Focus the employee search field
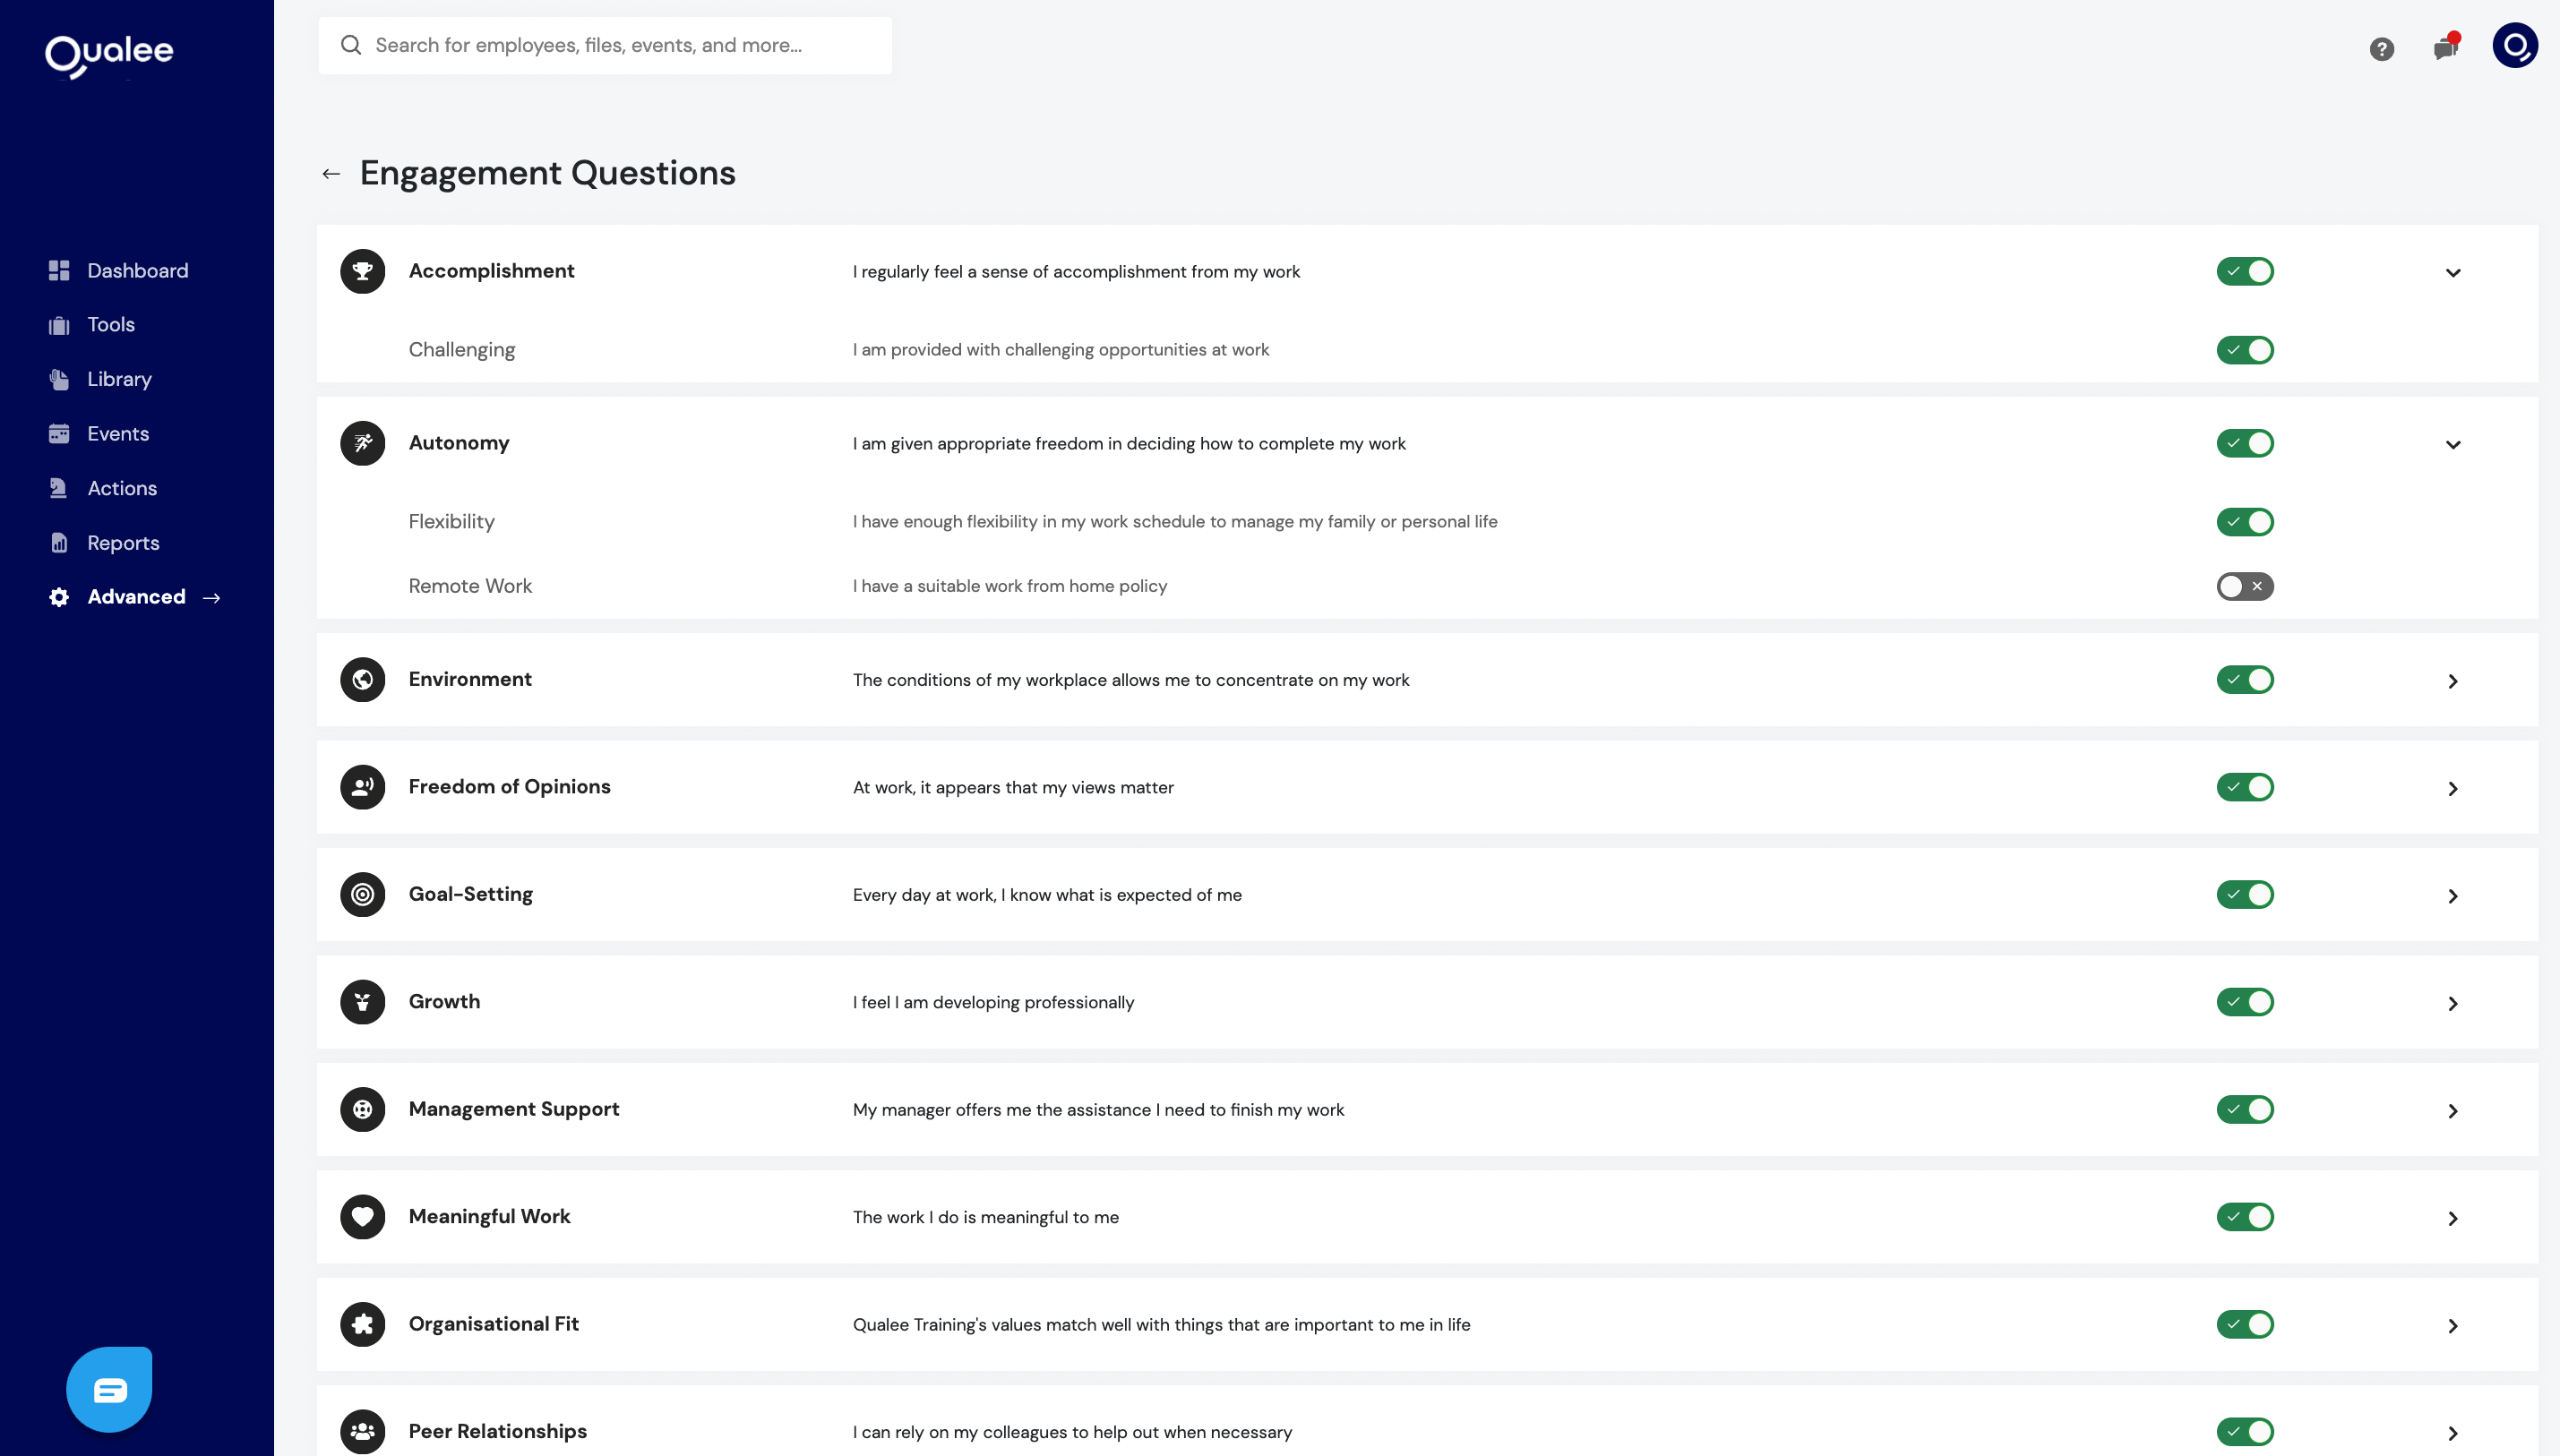This screenshot has width=2560, height=1456. click(604, 45)
